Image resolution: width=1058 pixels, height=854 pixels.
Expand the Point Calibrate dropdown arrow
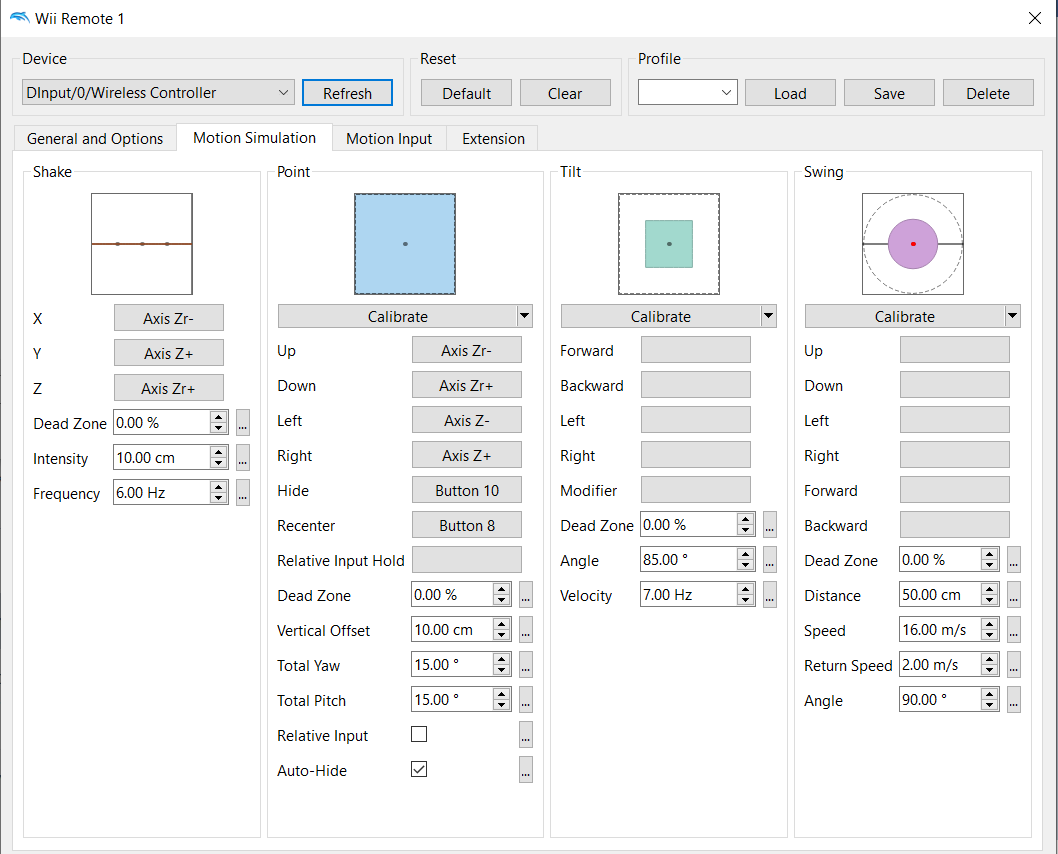click(x=524, y=316)
